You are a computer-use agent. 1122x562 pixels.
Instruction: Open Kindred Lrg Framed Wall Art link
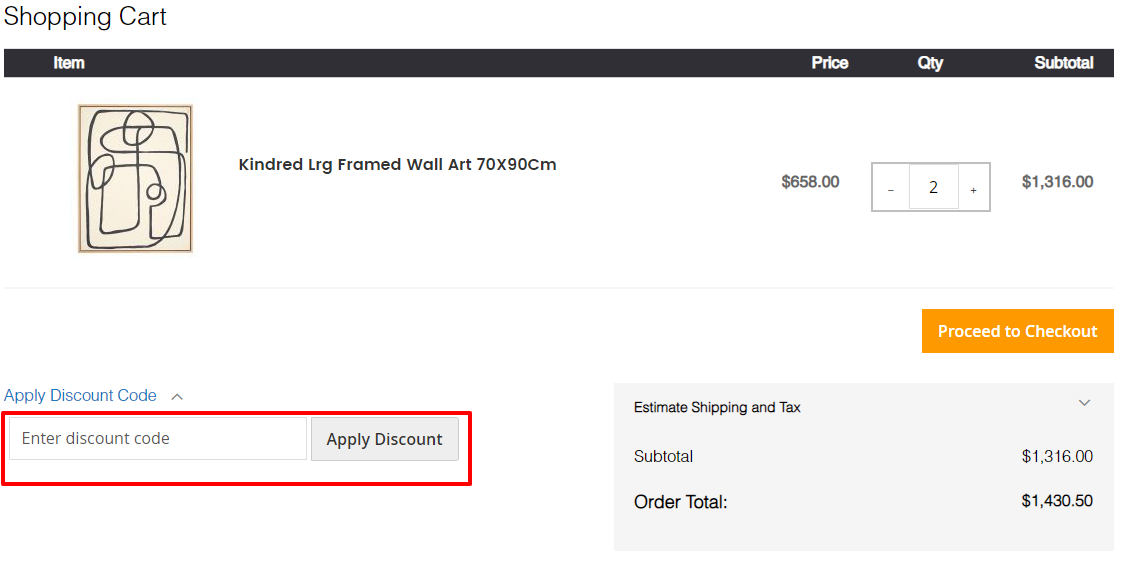(397, 165)
